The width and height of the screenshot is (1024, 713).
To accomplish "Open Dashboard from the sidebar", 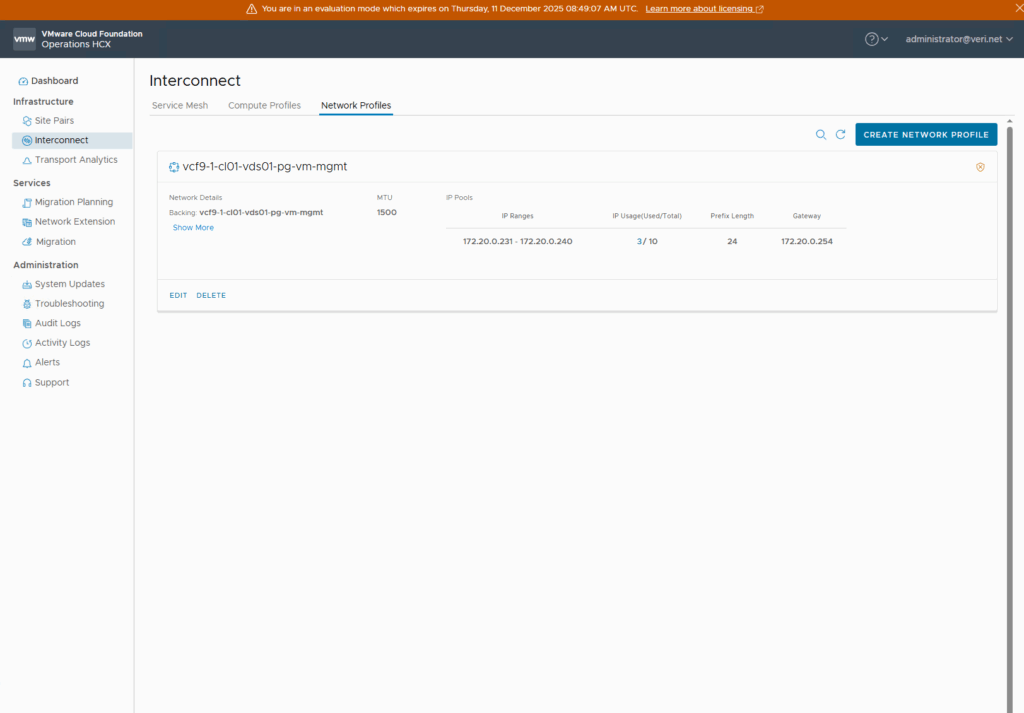I will [x=54, y=81].
